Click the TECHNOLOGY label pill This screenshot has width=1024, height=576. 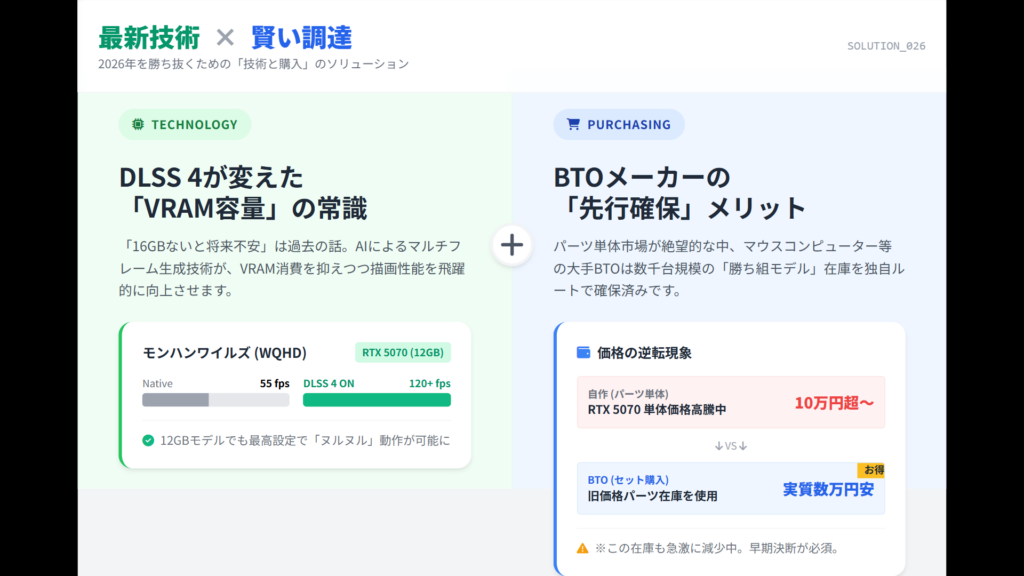pyautogui.click(x=185, y=125)
